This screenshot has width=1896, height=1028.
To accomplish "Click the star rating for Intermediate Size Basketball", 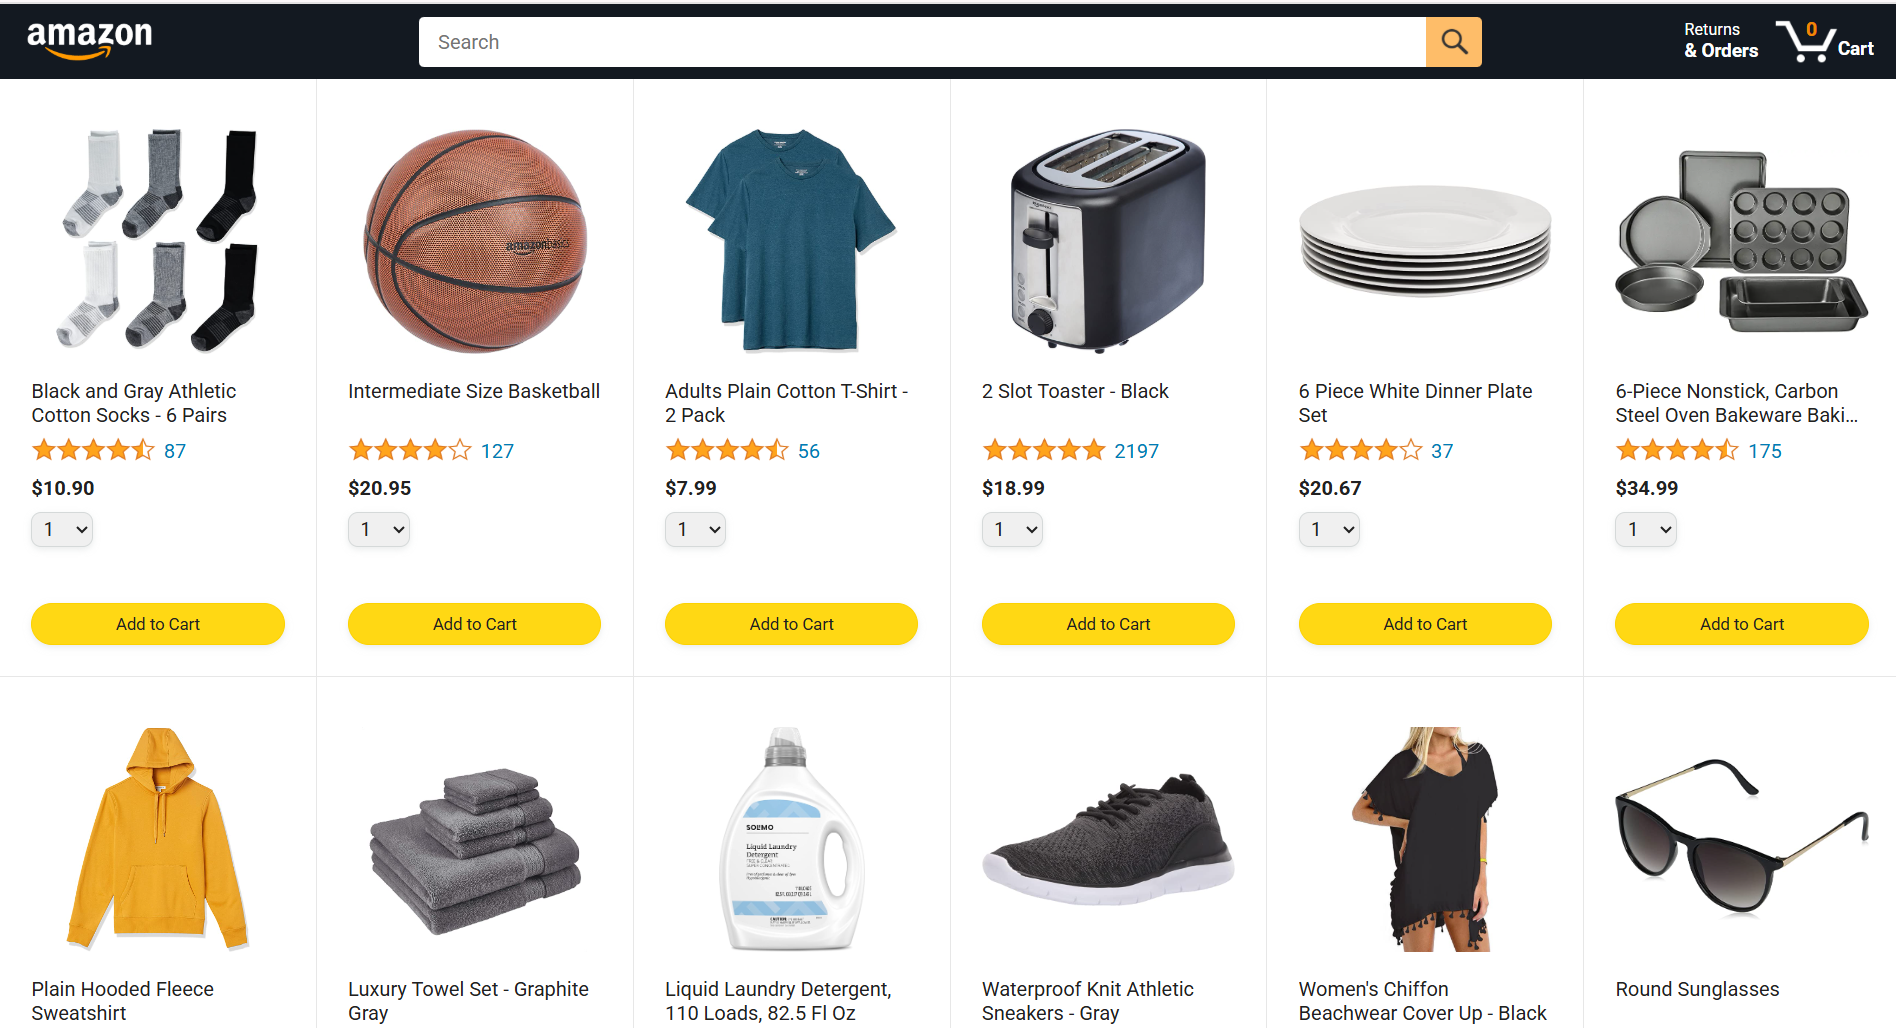I will click(x=410, y=451).
